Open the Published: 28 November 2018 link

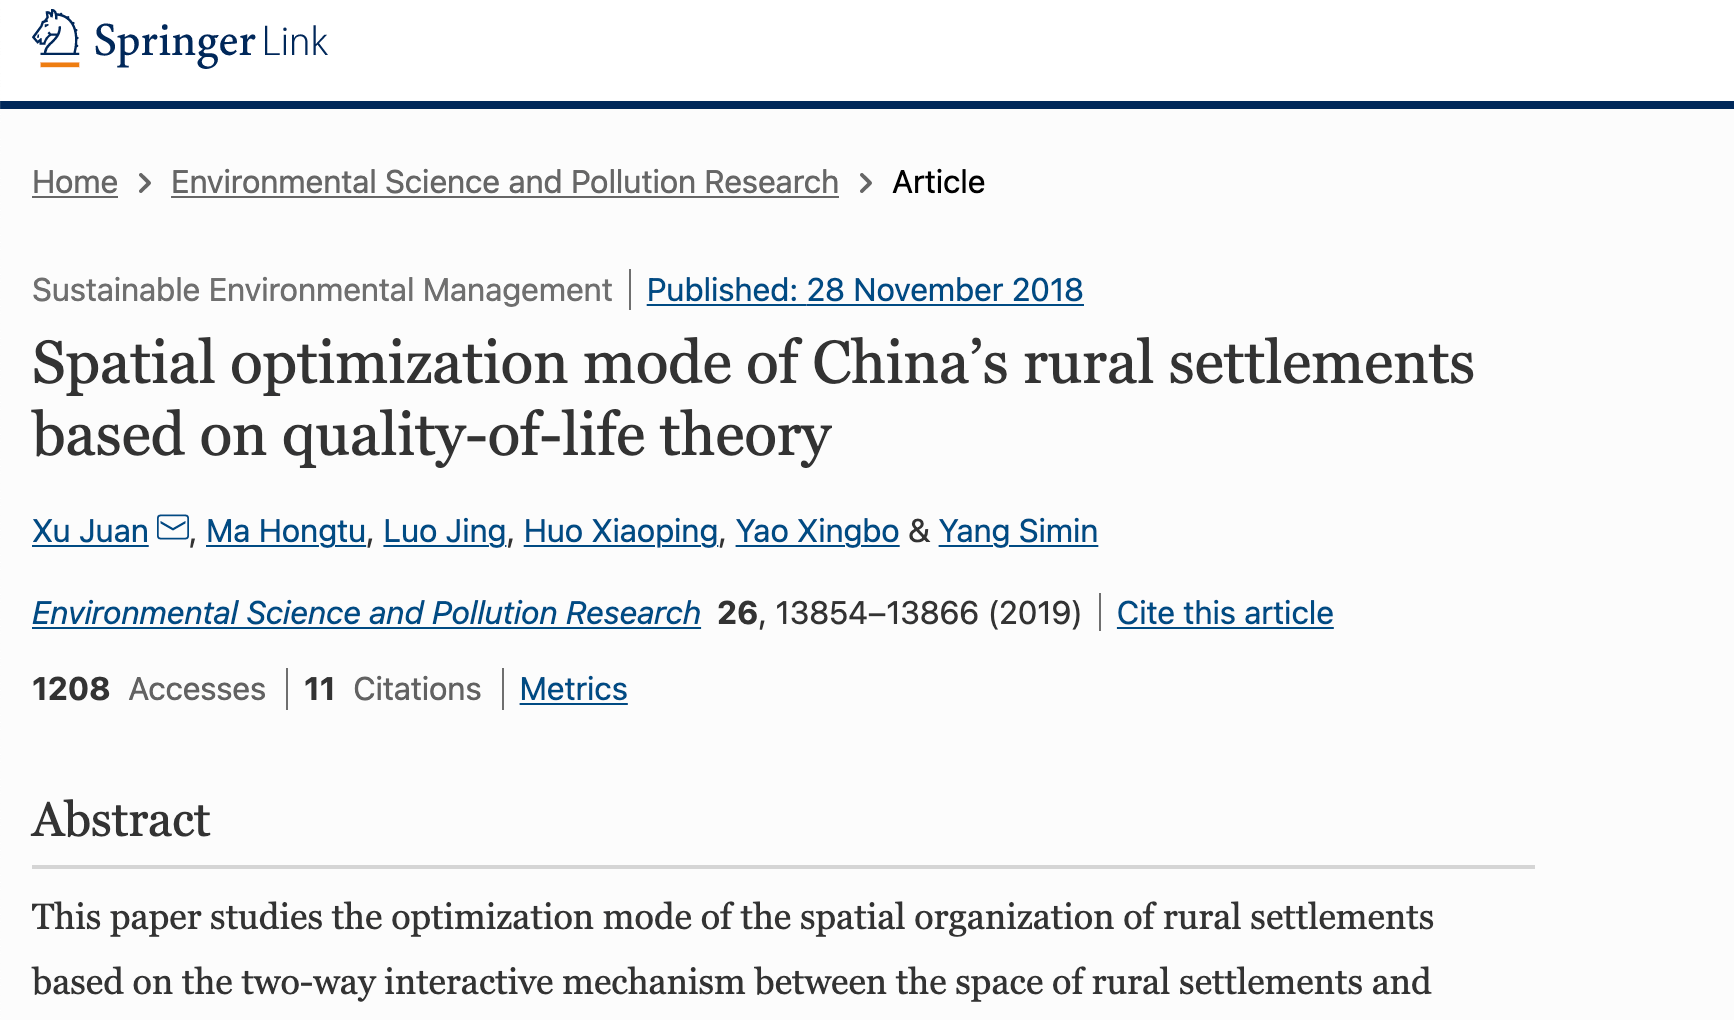(865, 290)
